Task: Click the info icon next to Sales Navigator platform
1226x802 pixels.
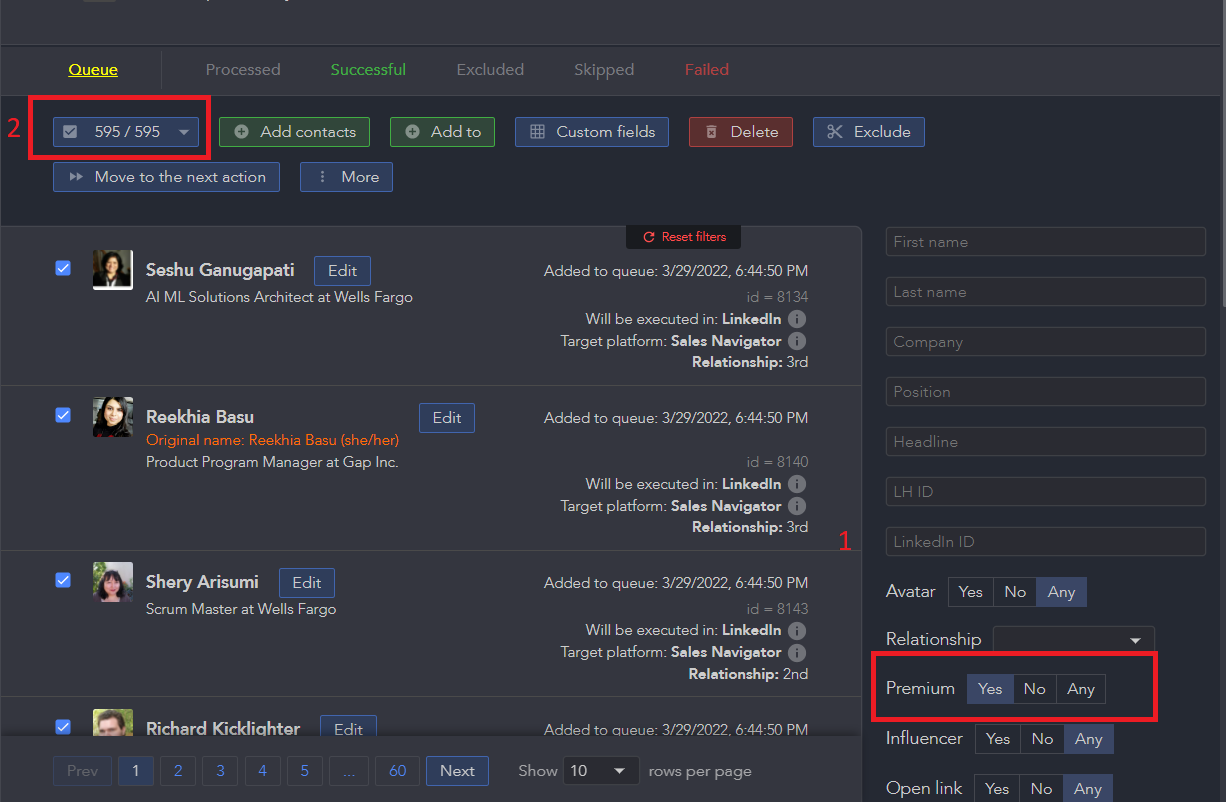Action: point(797,340)
